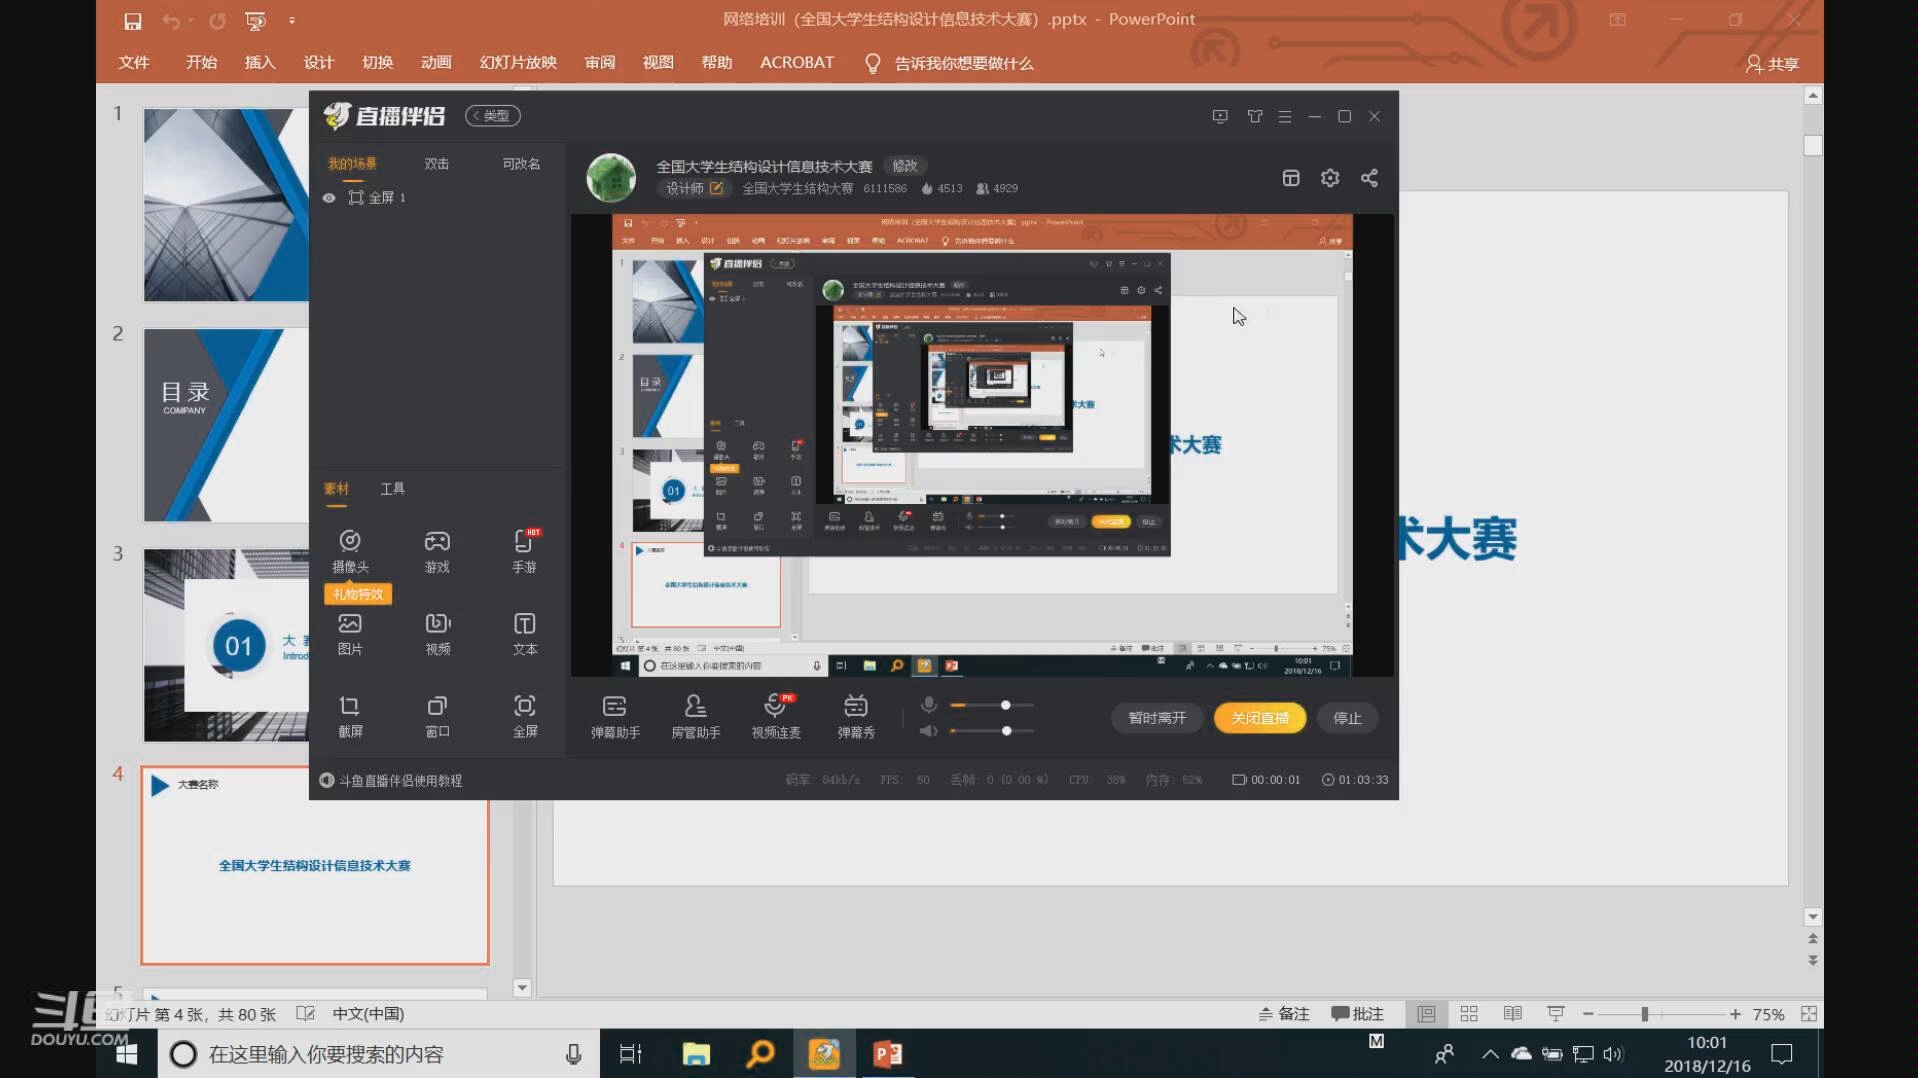Open the 视图 ribbon tab

658,62
